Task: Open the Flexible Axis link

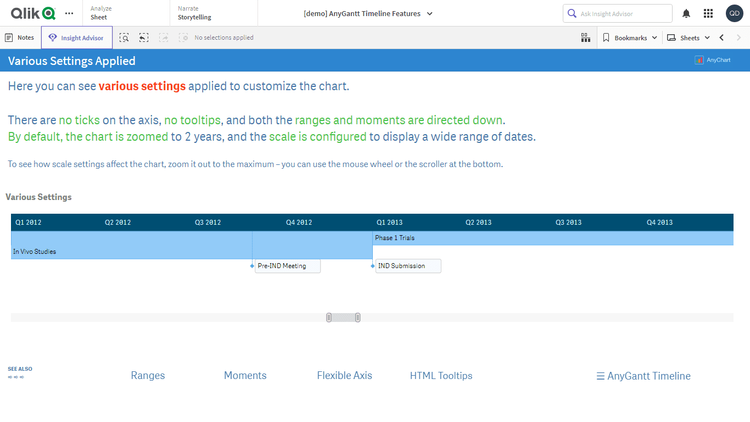Action: (344, 375)
